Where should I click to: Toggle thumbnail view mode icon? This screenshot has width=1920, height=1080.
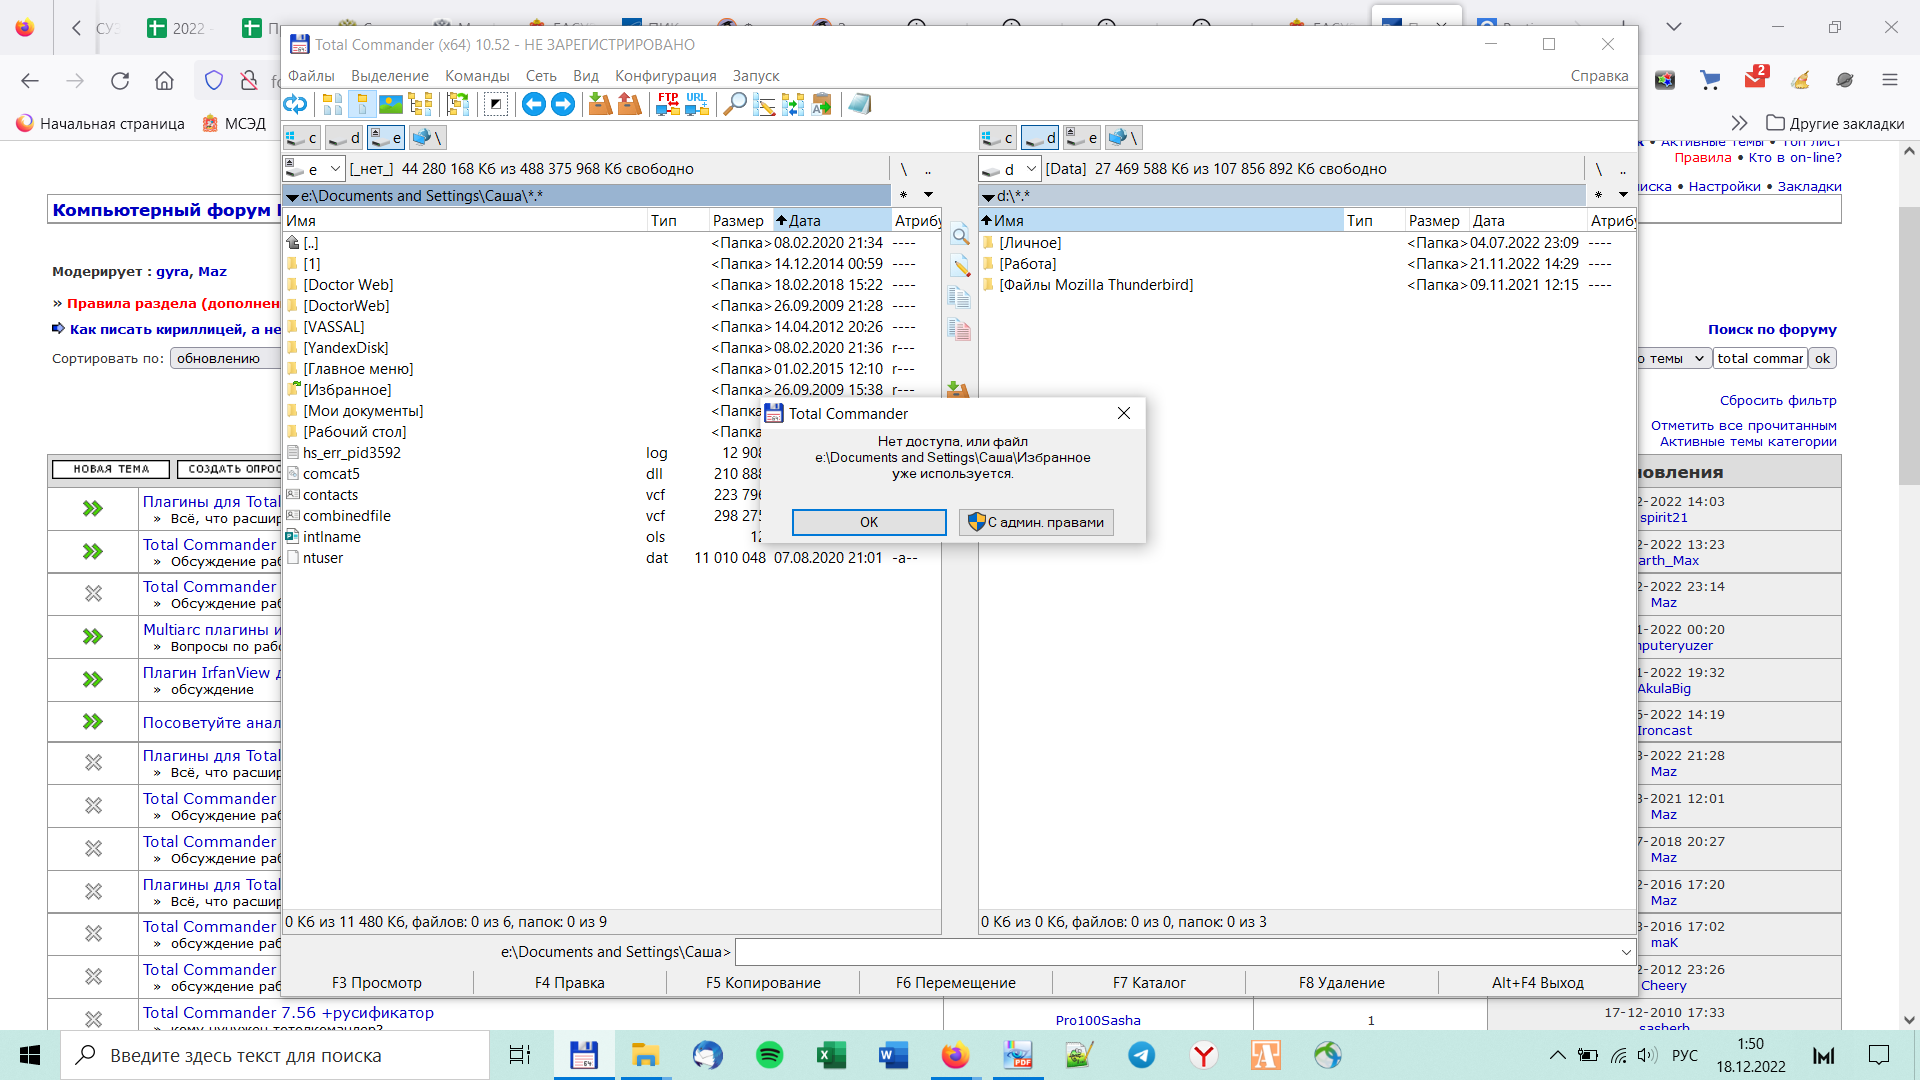pos(391,104)
